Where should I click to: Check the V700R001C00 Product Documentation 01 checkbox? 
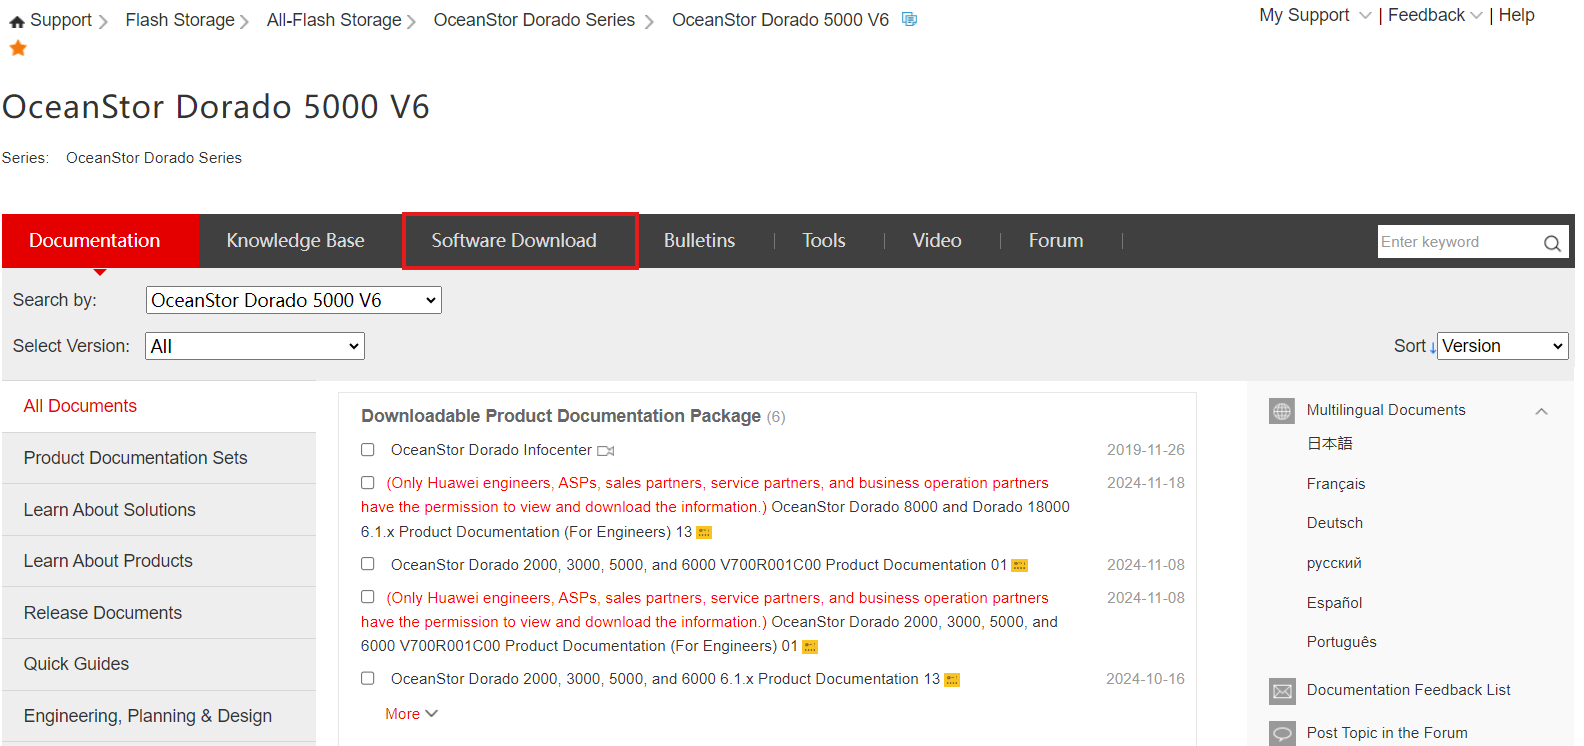(368, 564)
